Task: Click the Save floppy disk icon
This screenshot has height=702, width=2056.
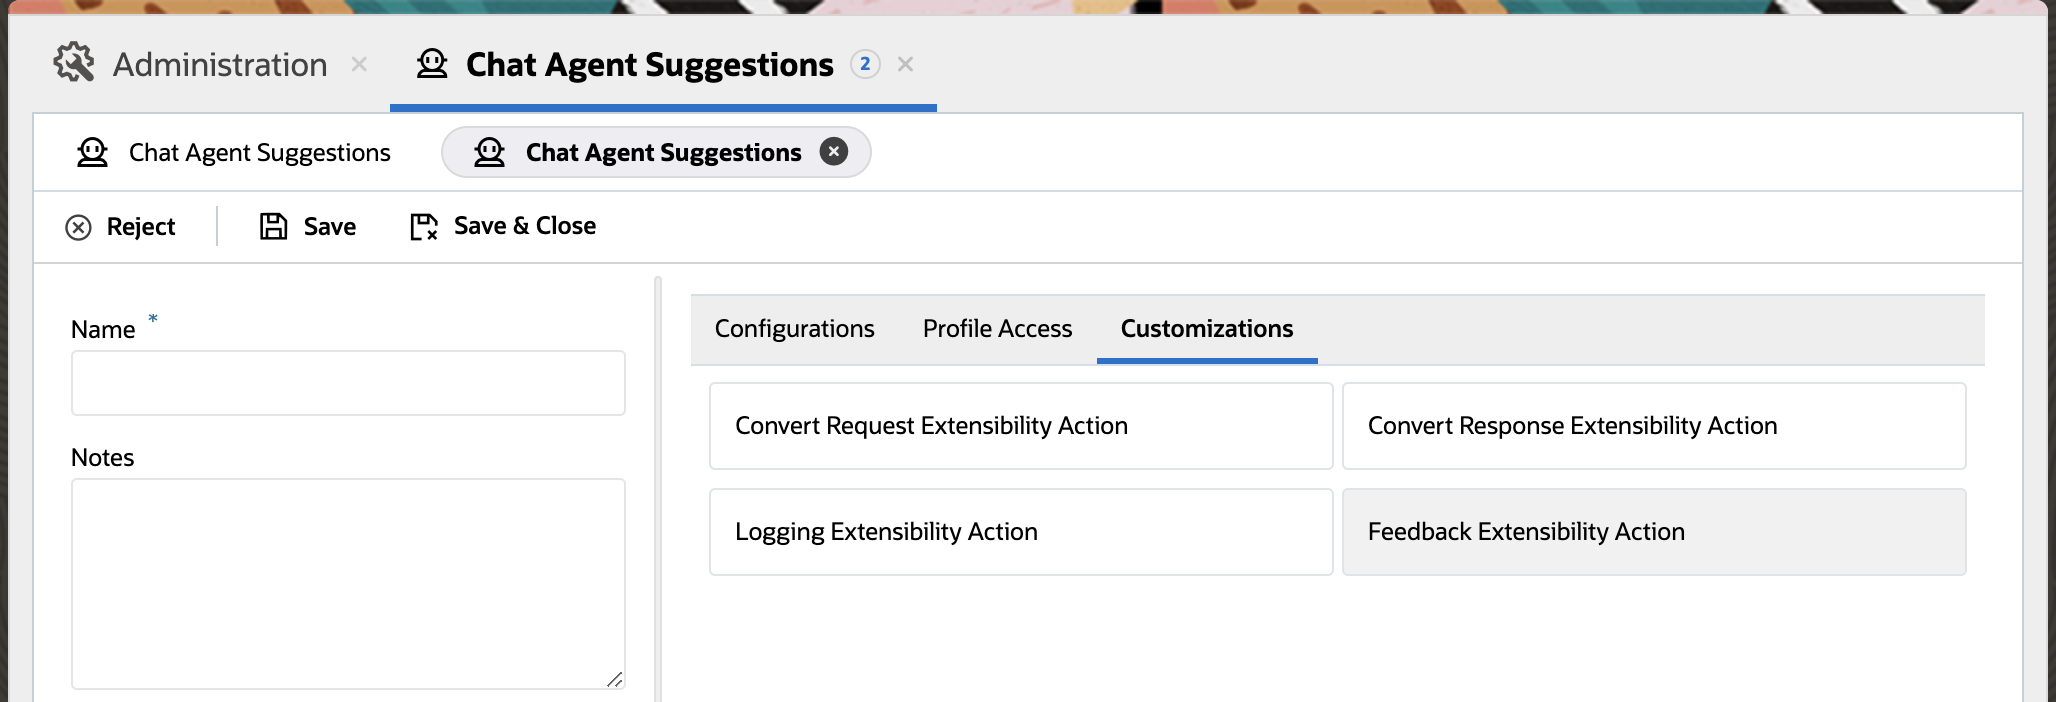Action: click(273, 226)
